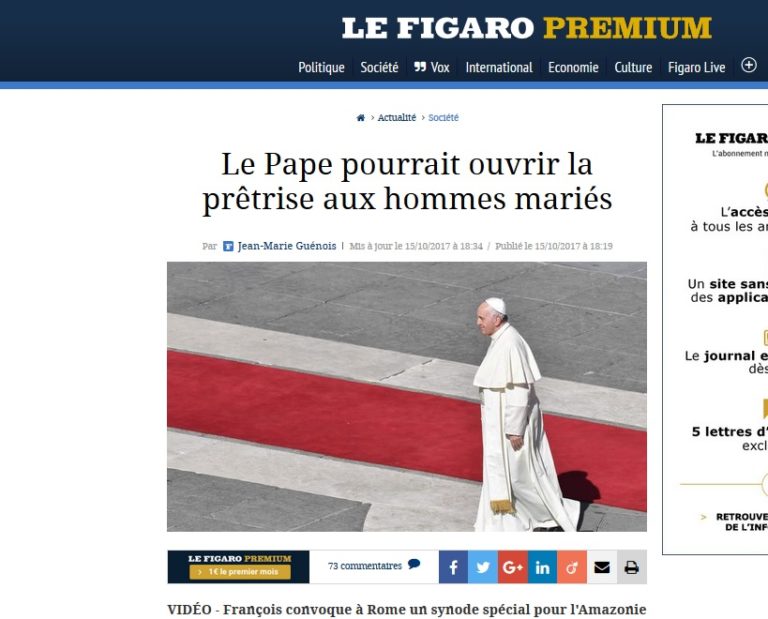Image resolution: width=768 pixels, height=619 pixels.
Task: Open Jean-Marie Guénois author page
Action: (287, 246)
